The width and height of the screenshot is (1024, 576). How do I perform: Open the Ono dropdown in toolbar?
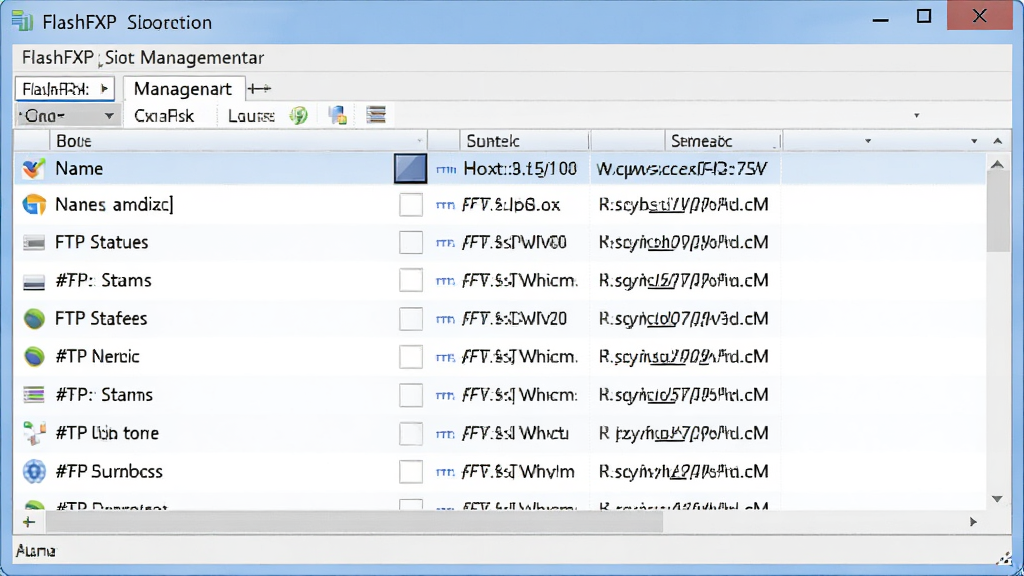[66, 116]
